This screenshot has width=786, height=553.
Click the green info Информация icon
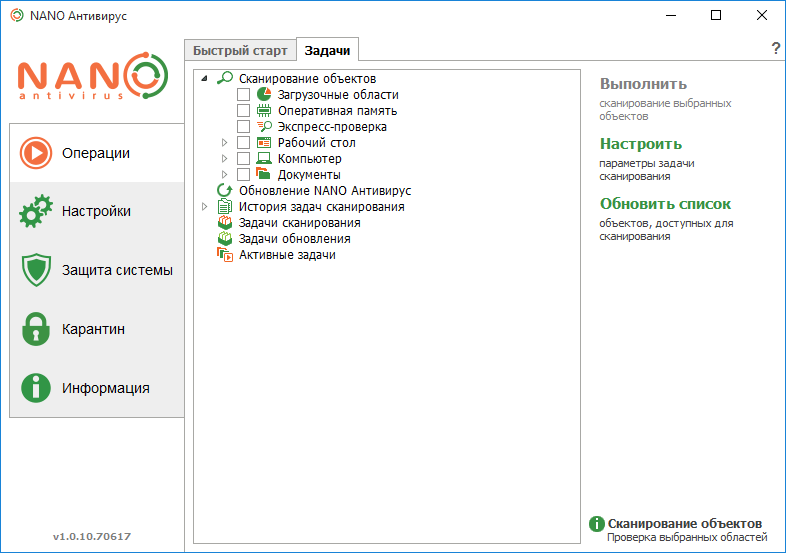pos(36,388)
